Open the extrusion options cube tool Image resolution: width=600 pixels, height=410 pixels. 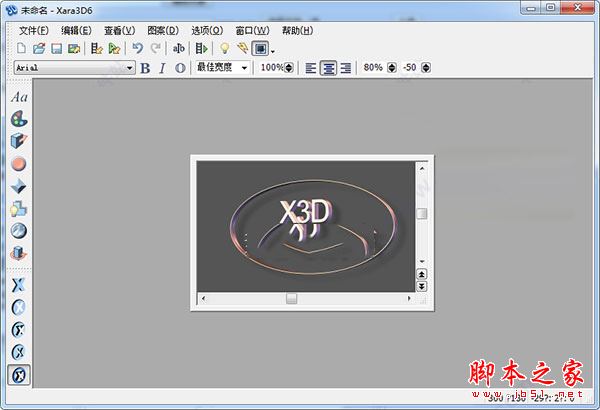[19, 141]
